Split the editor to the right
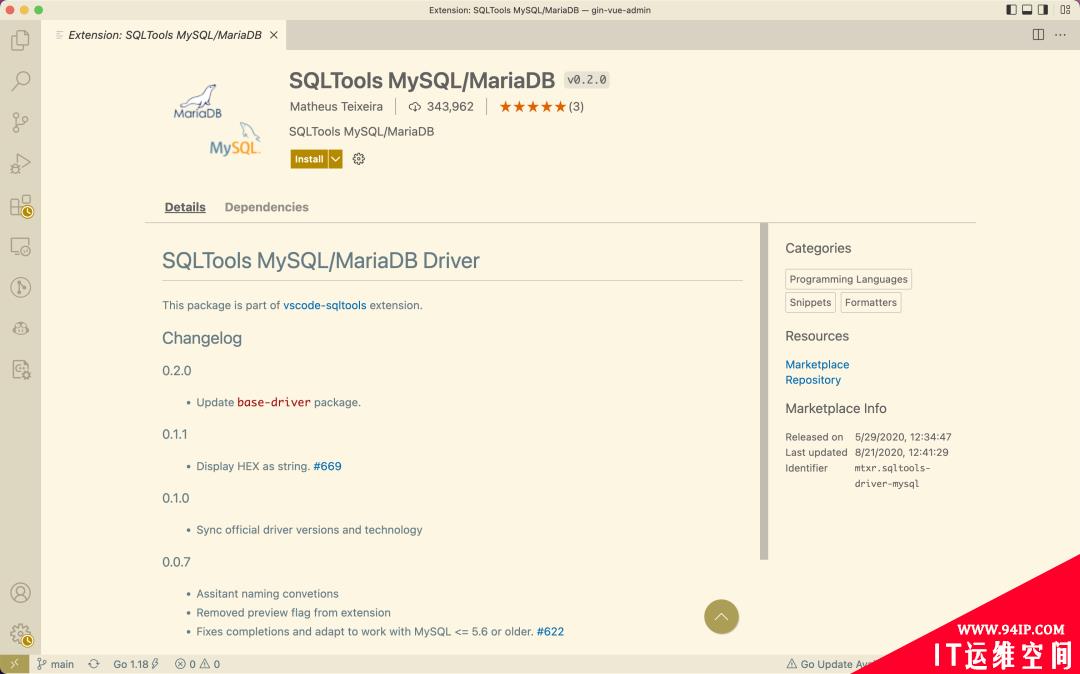This screenshot has height=674, width=1080. [x=1038, y=34]
